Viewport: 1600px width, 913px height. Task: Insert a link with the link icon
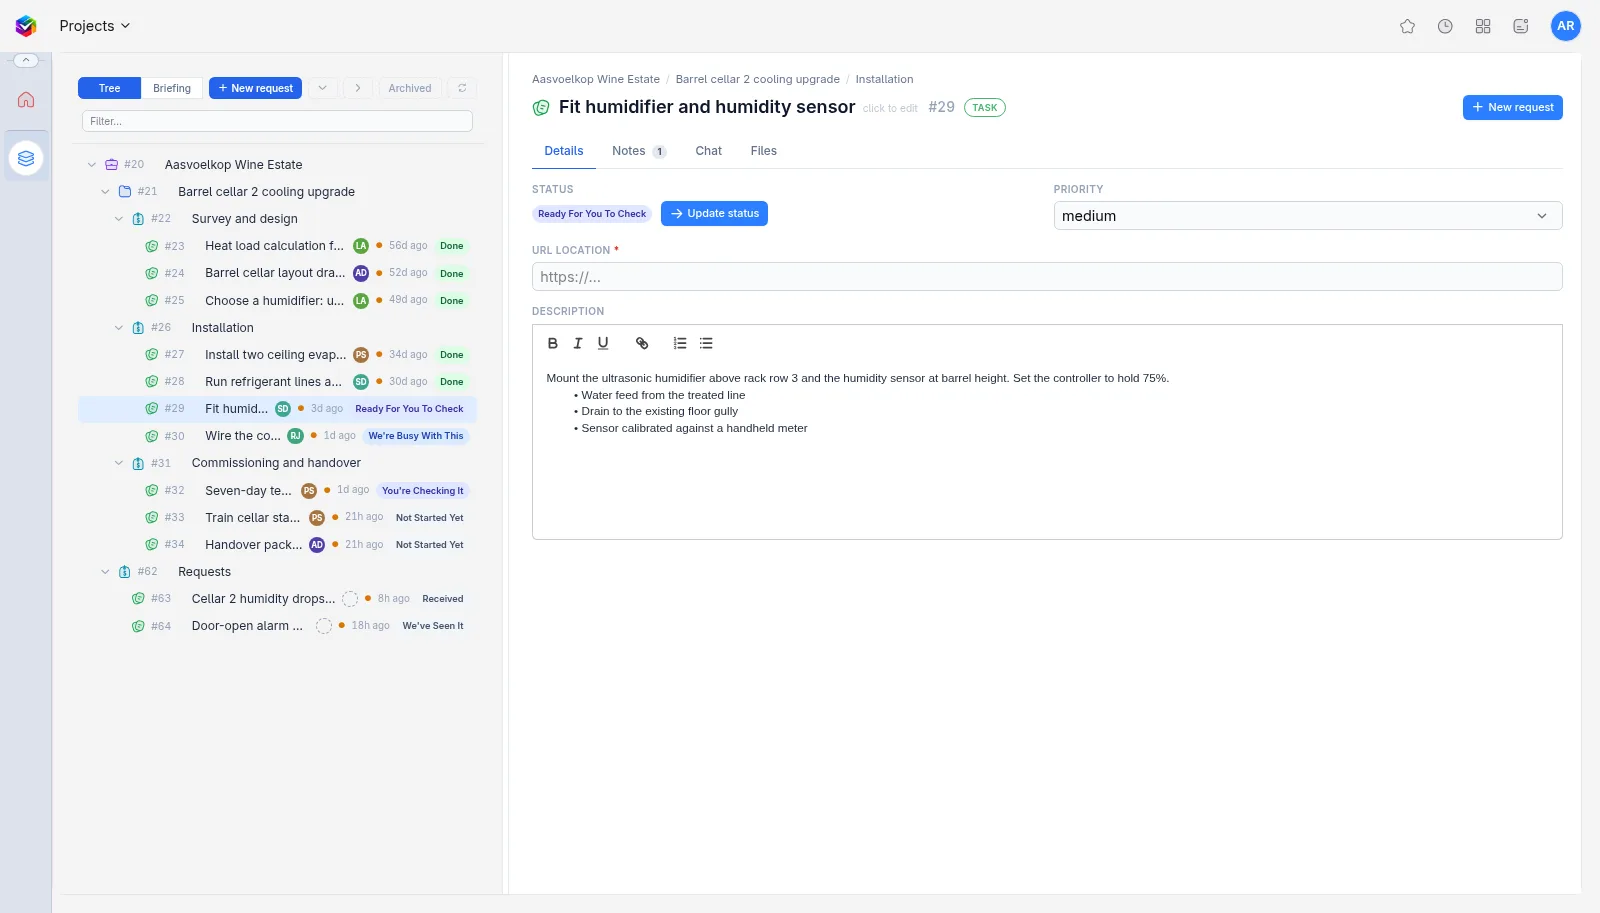click(642, 343)
